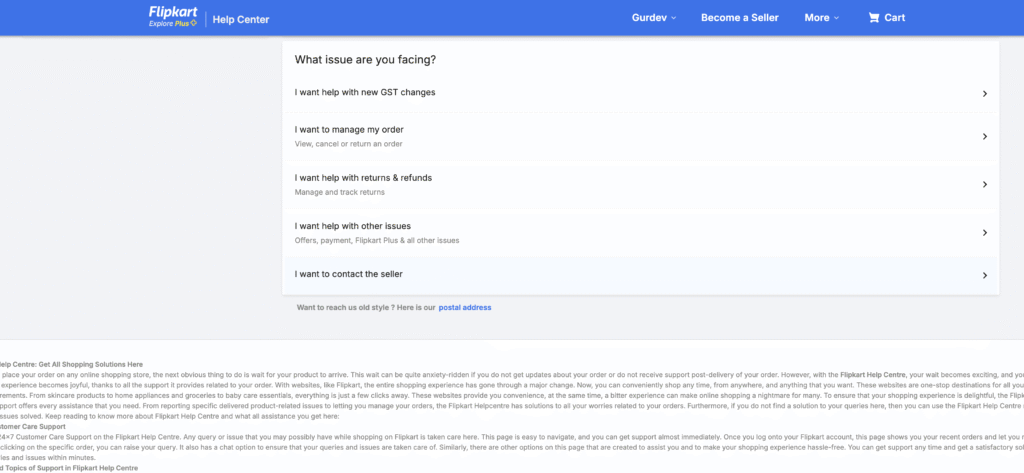This screenshot has height=473, width=1024.
Task: Click the arrow beside contact the seller
Action: (985, 275)
